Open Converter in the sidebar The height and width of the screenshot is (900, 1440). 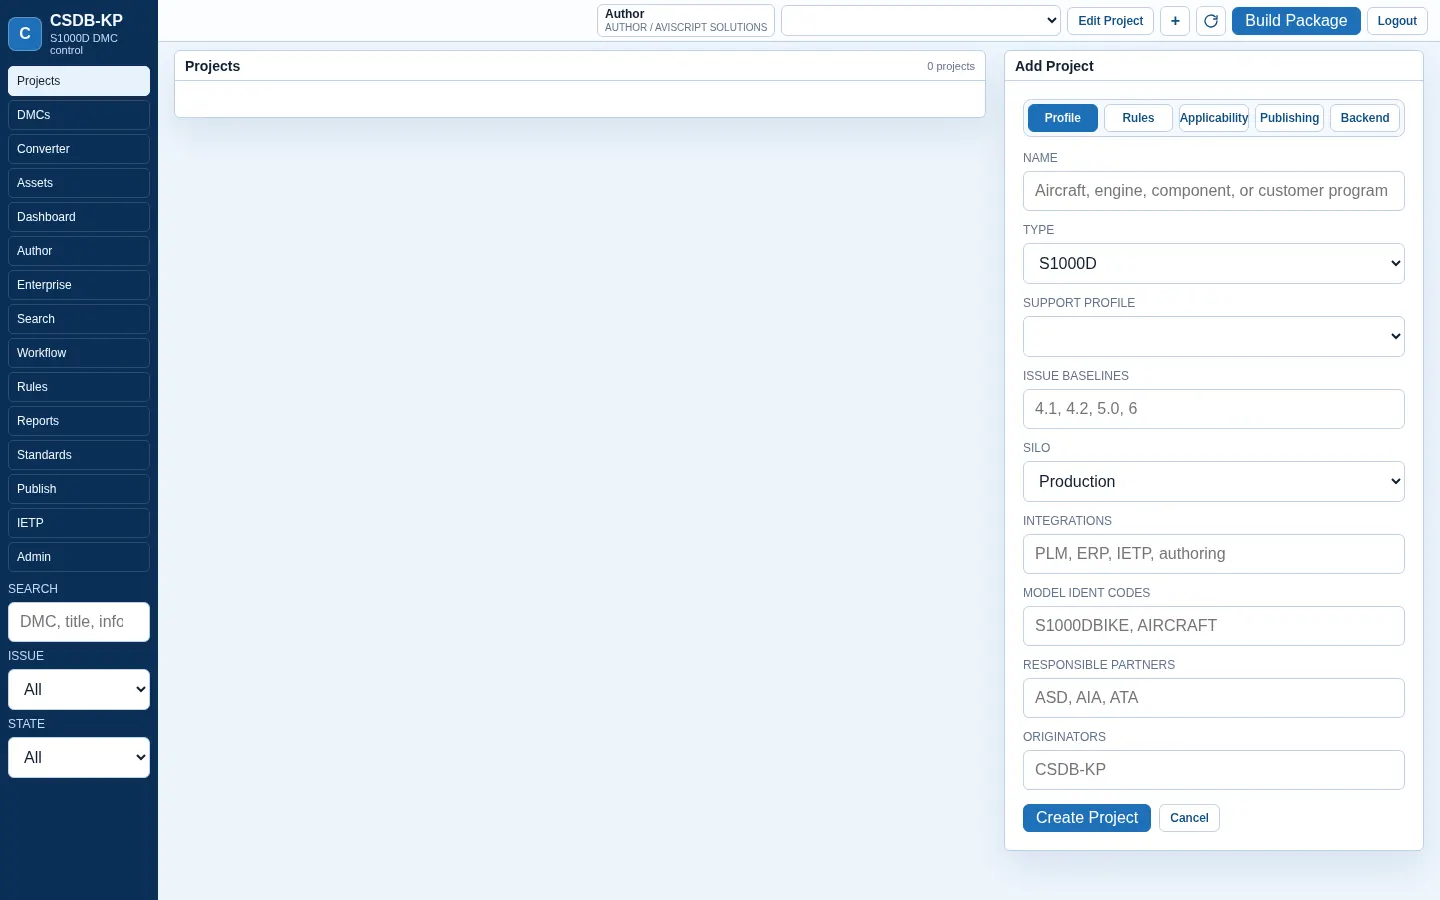coord(79,149)
